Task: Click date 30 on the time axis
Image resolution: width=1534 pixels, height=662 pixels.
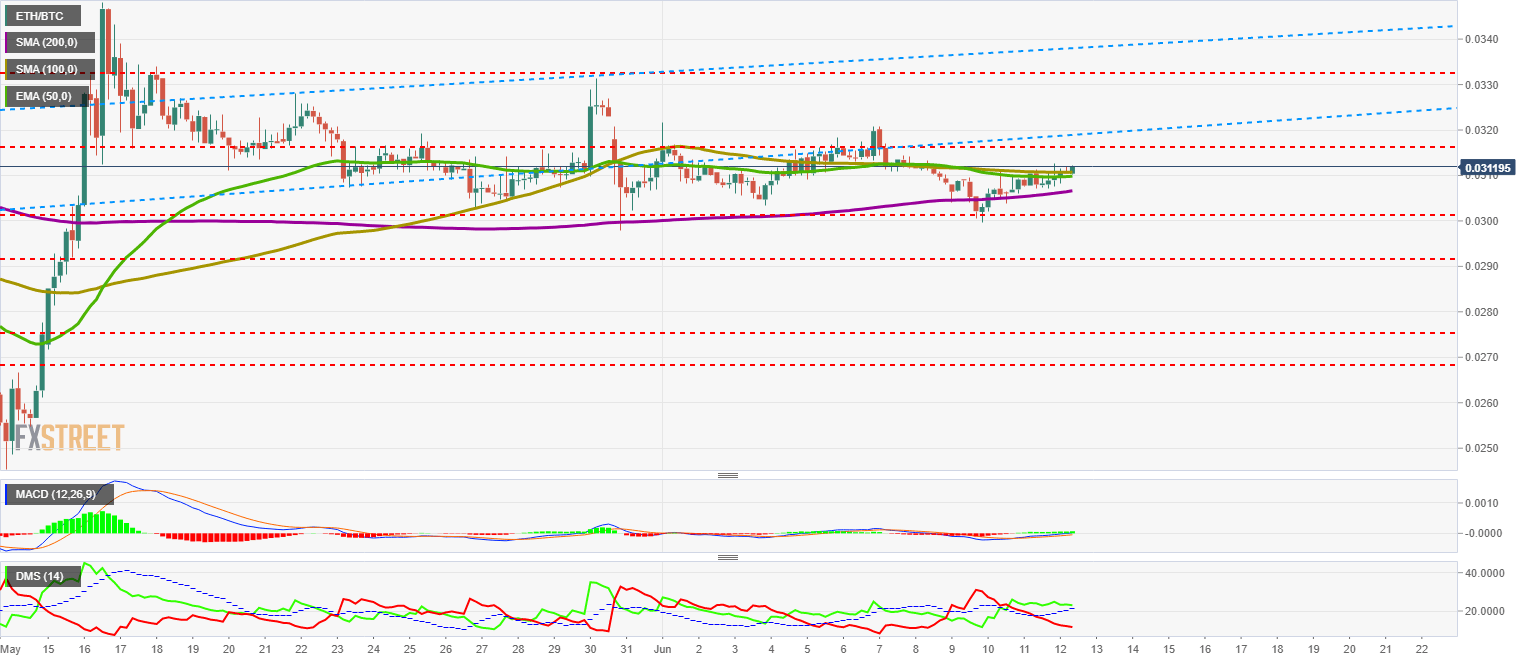Action: (x=589, y=649)
